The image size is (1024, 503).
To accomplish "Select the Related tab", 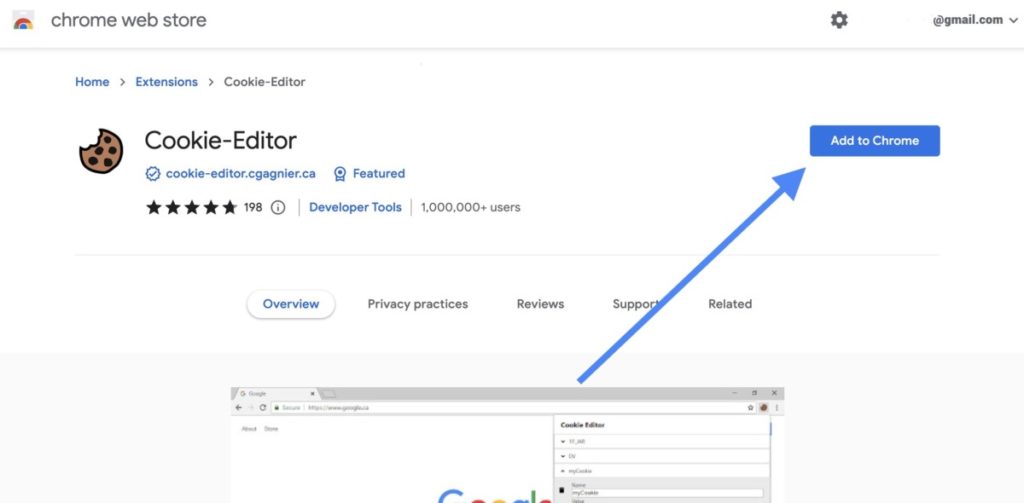I will 729,304.
